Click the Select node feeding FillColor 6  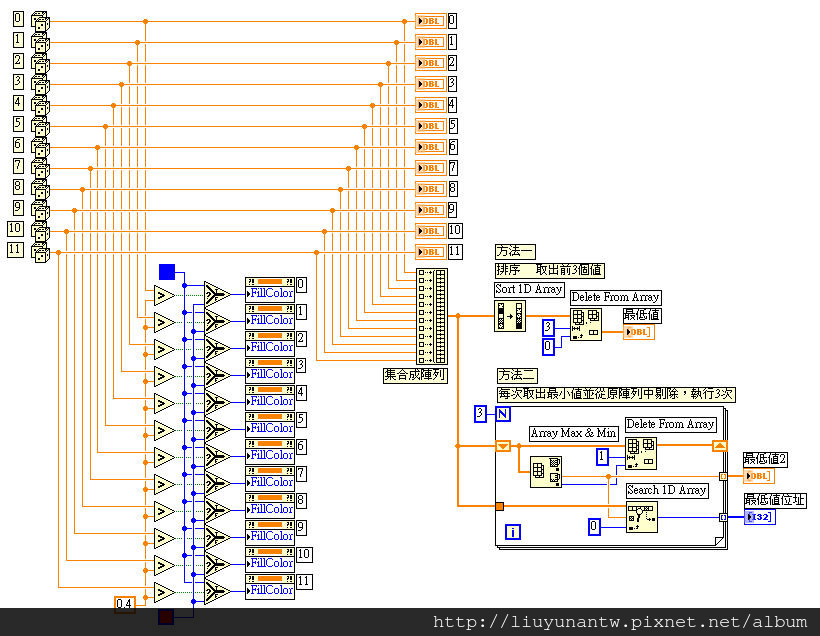click(217, 456)
